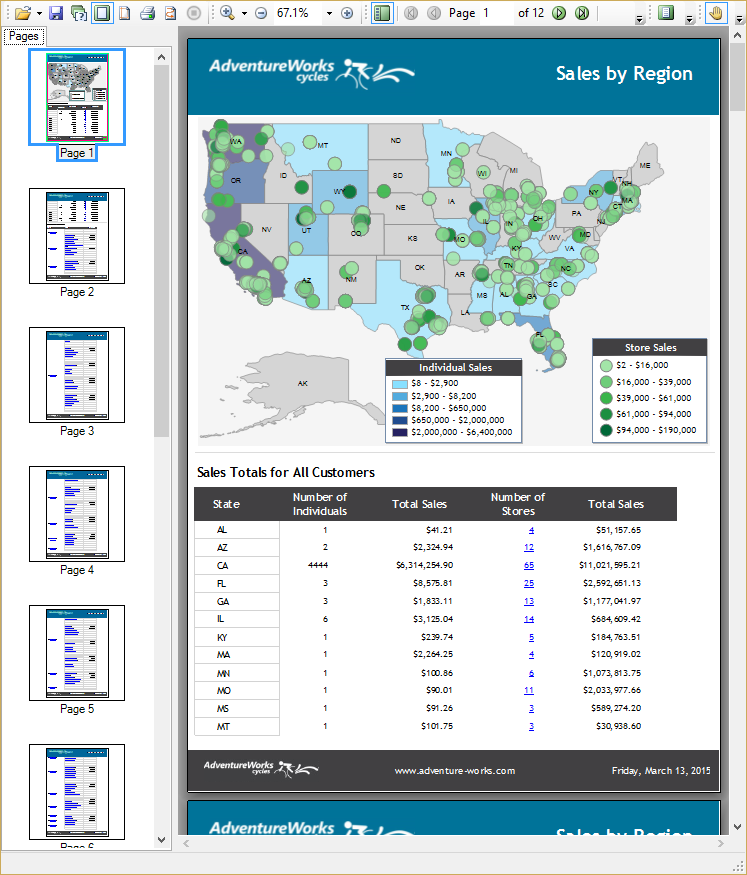The height and width of the screenshot is (875, 747).
Task: Expand overflow arrow next to document view icon
Action: (690, 20)
